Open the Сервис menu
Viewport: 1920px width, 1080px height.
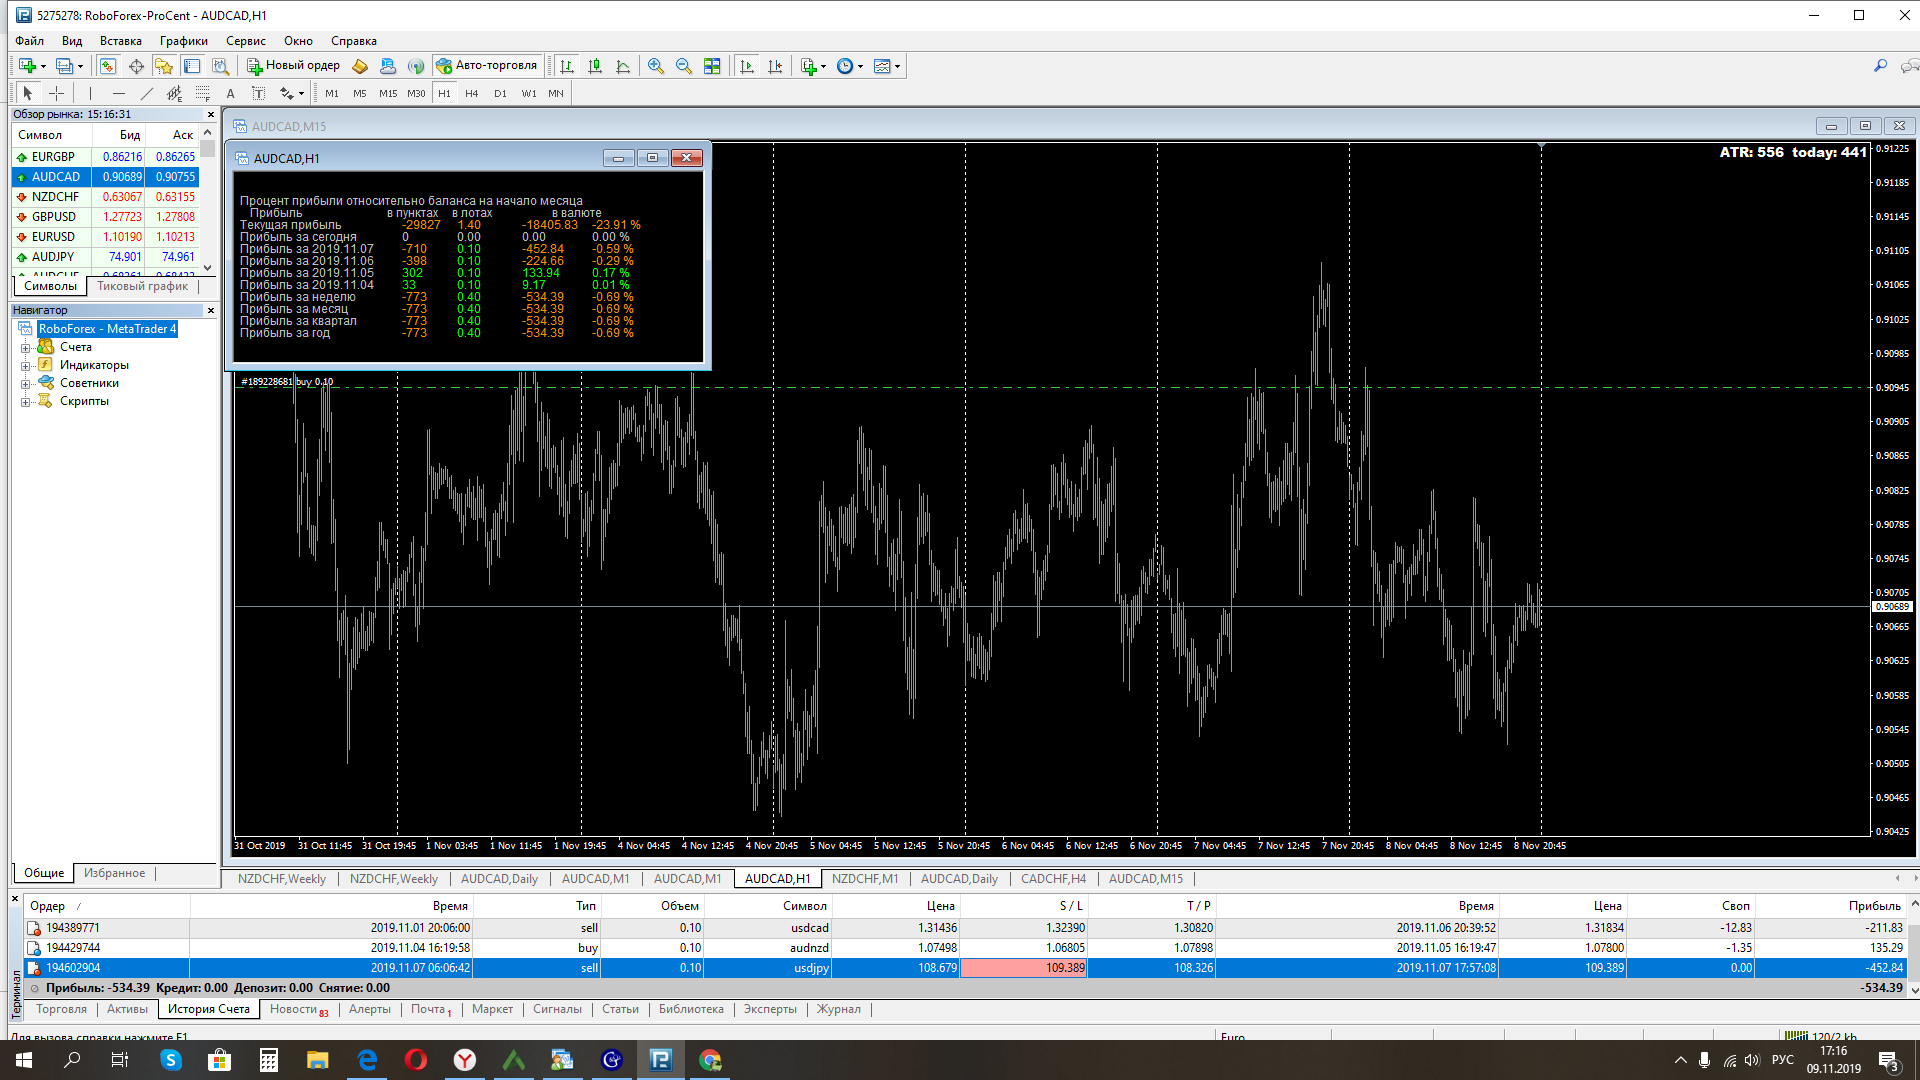(246, 41)
